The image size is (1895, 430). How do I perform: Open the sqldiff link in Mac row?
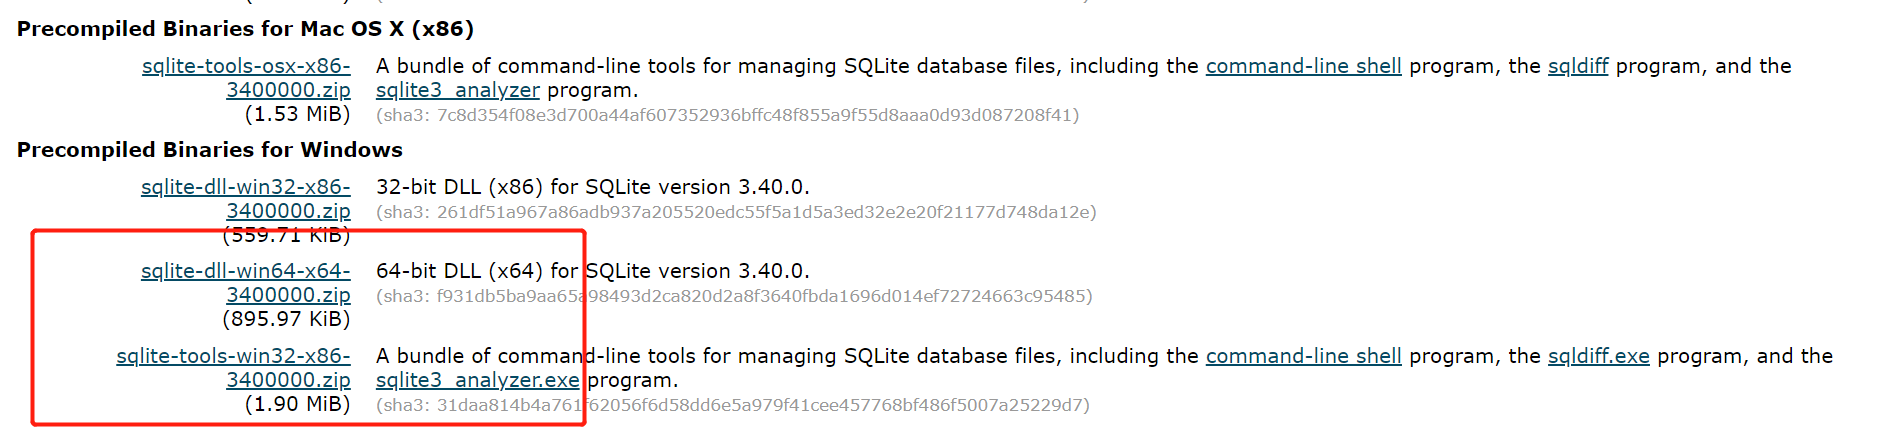coord(1578,67)
